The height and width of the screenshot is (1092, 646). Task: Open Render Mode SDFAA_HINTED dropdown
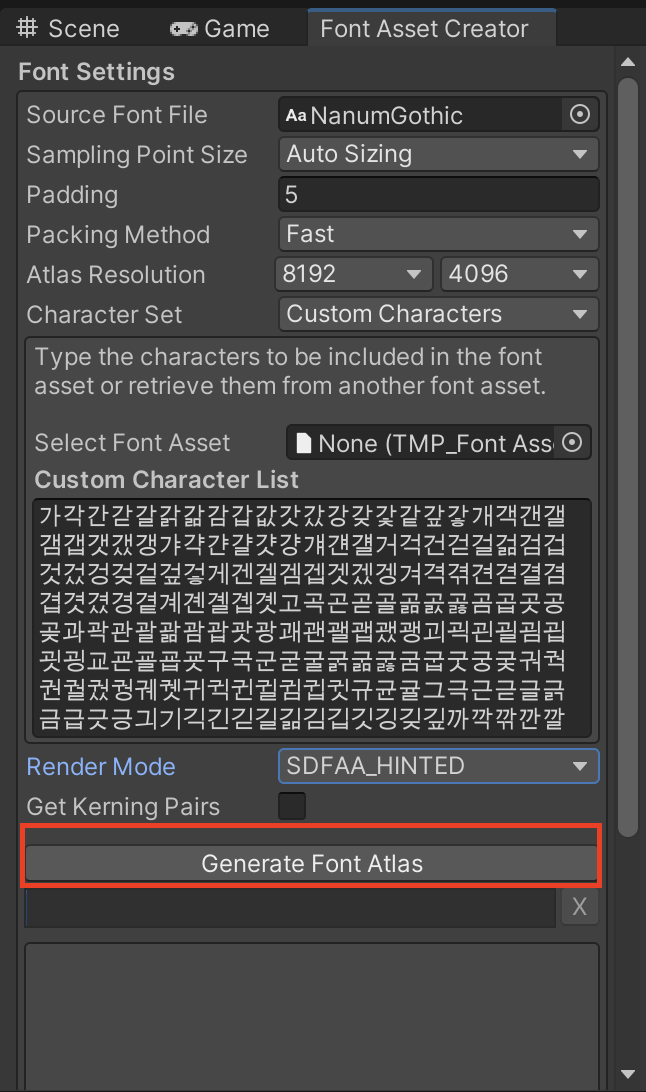click(439, 766)
